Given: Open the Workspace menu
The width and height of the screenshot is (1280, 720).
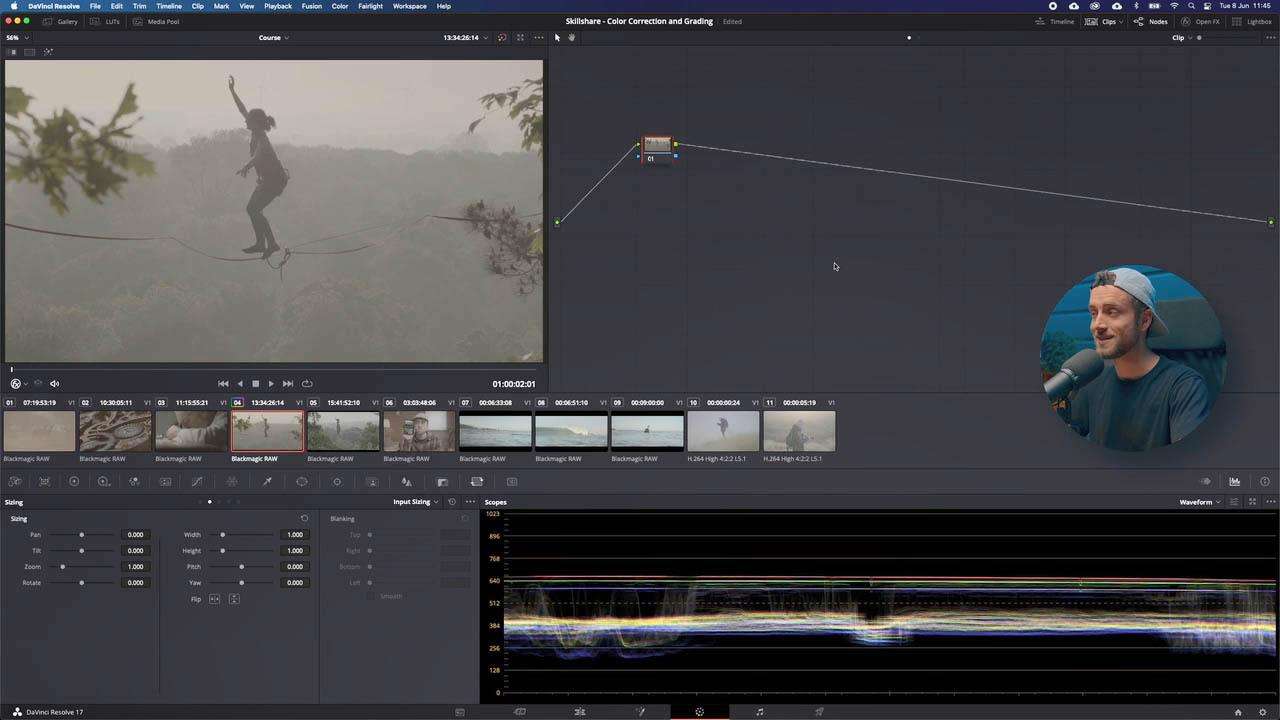Looking at the screenshot, I should 410,6.
